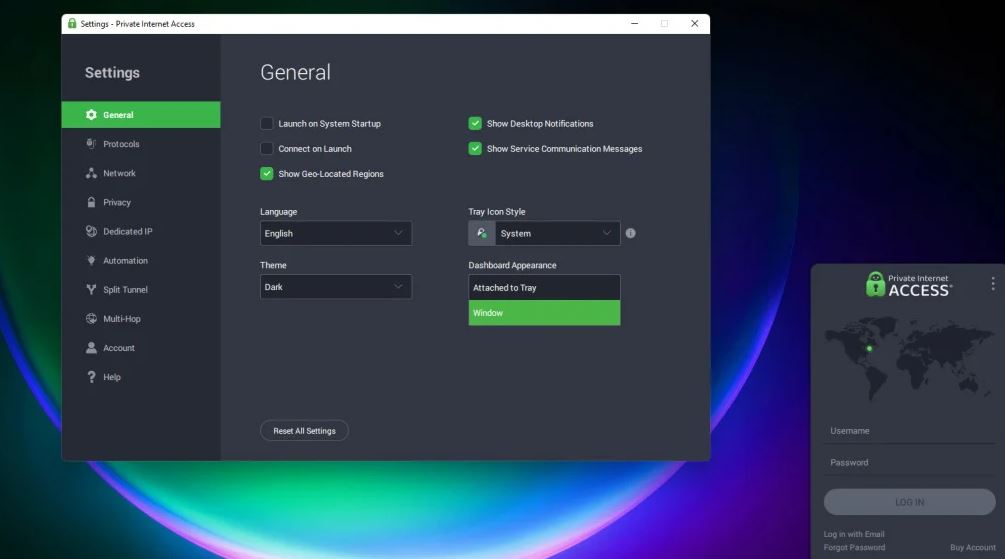Open the Help settings tab
Viewport: 1005px width, 559px height.
coord(141,377)
